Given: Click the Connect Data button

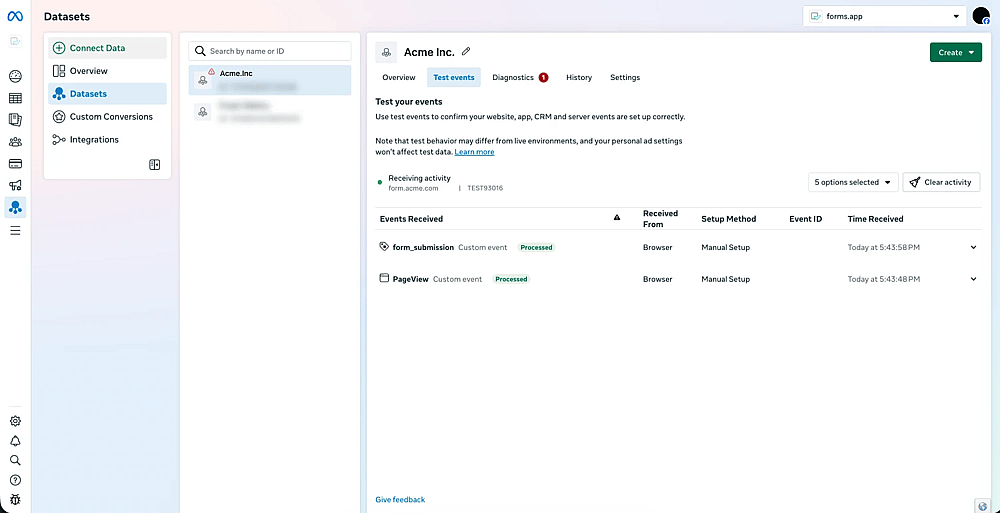Looking at the screenshot, I should coord(107,48).
